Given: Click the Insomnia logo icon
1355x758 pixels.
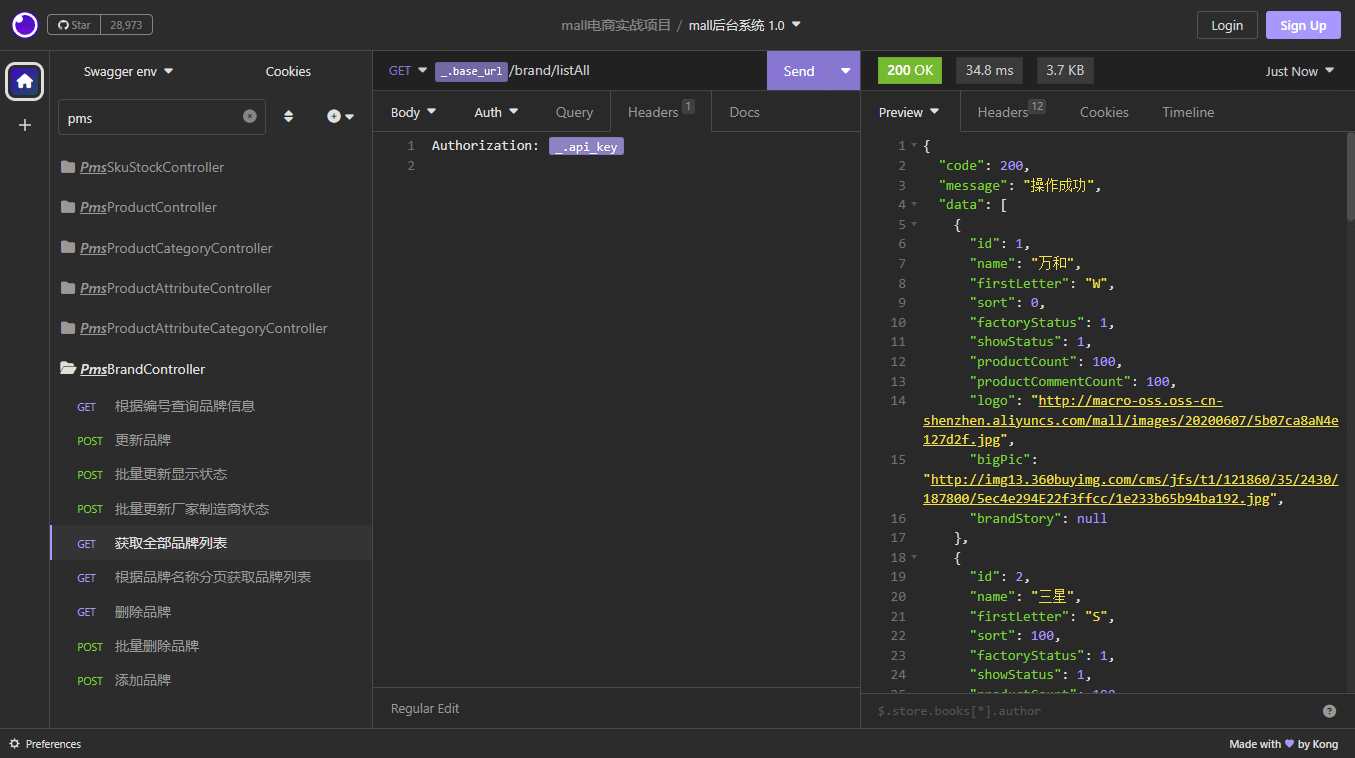Looking at the screenshot, I should coord(24,25).
